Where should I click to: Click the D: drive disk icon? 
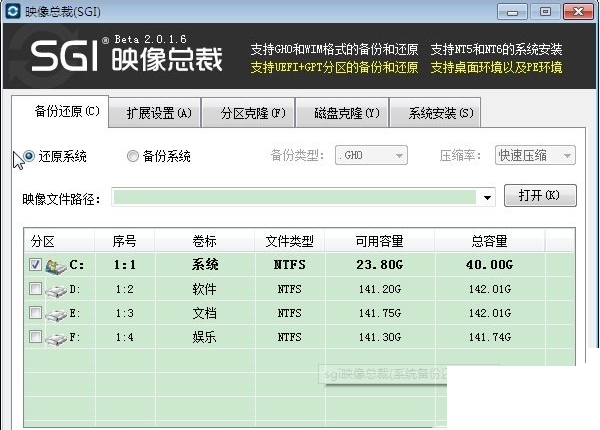coord(56,291)
